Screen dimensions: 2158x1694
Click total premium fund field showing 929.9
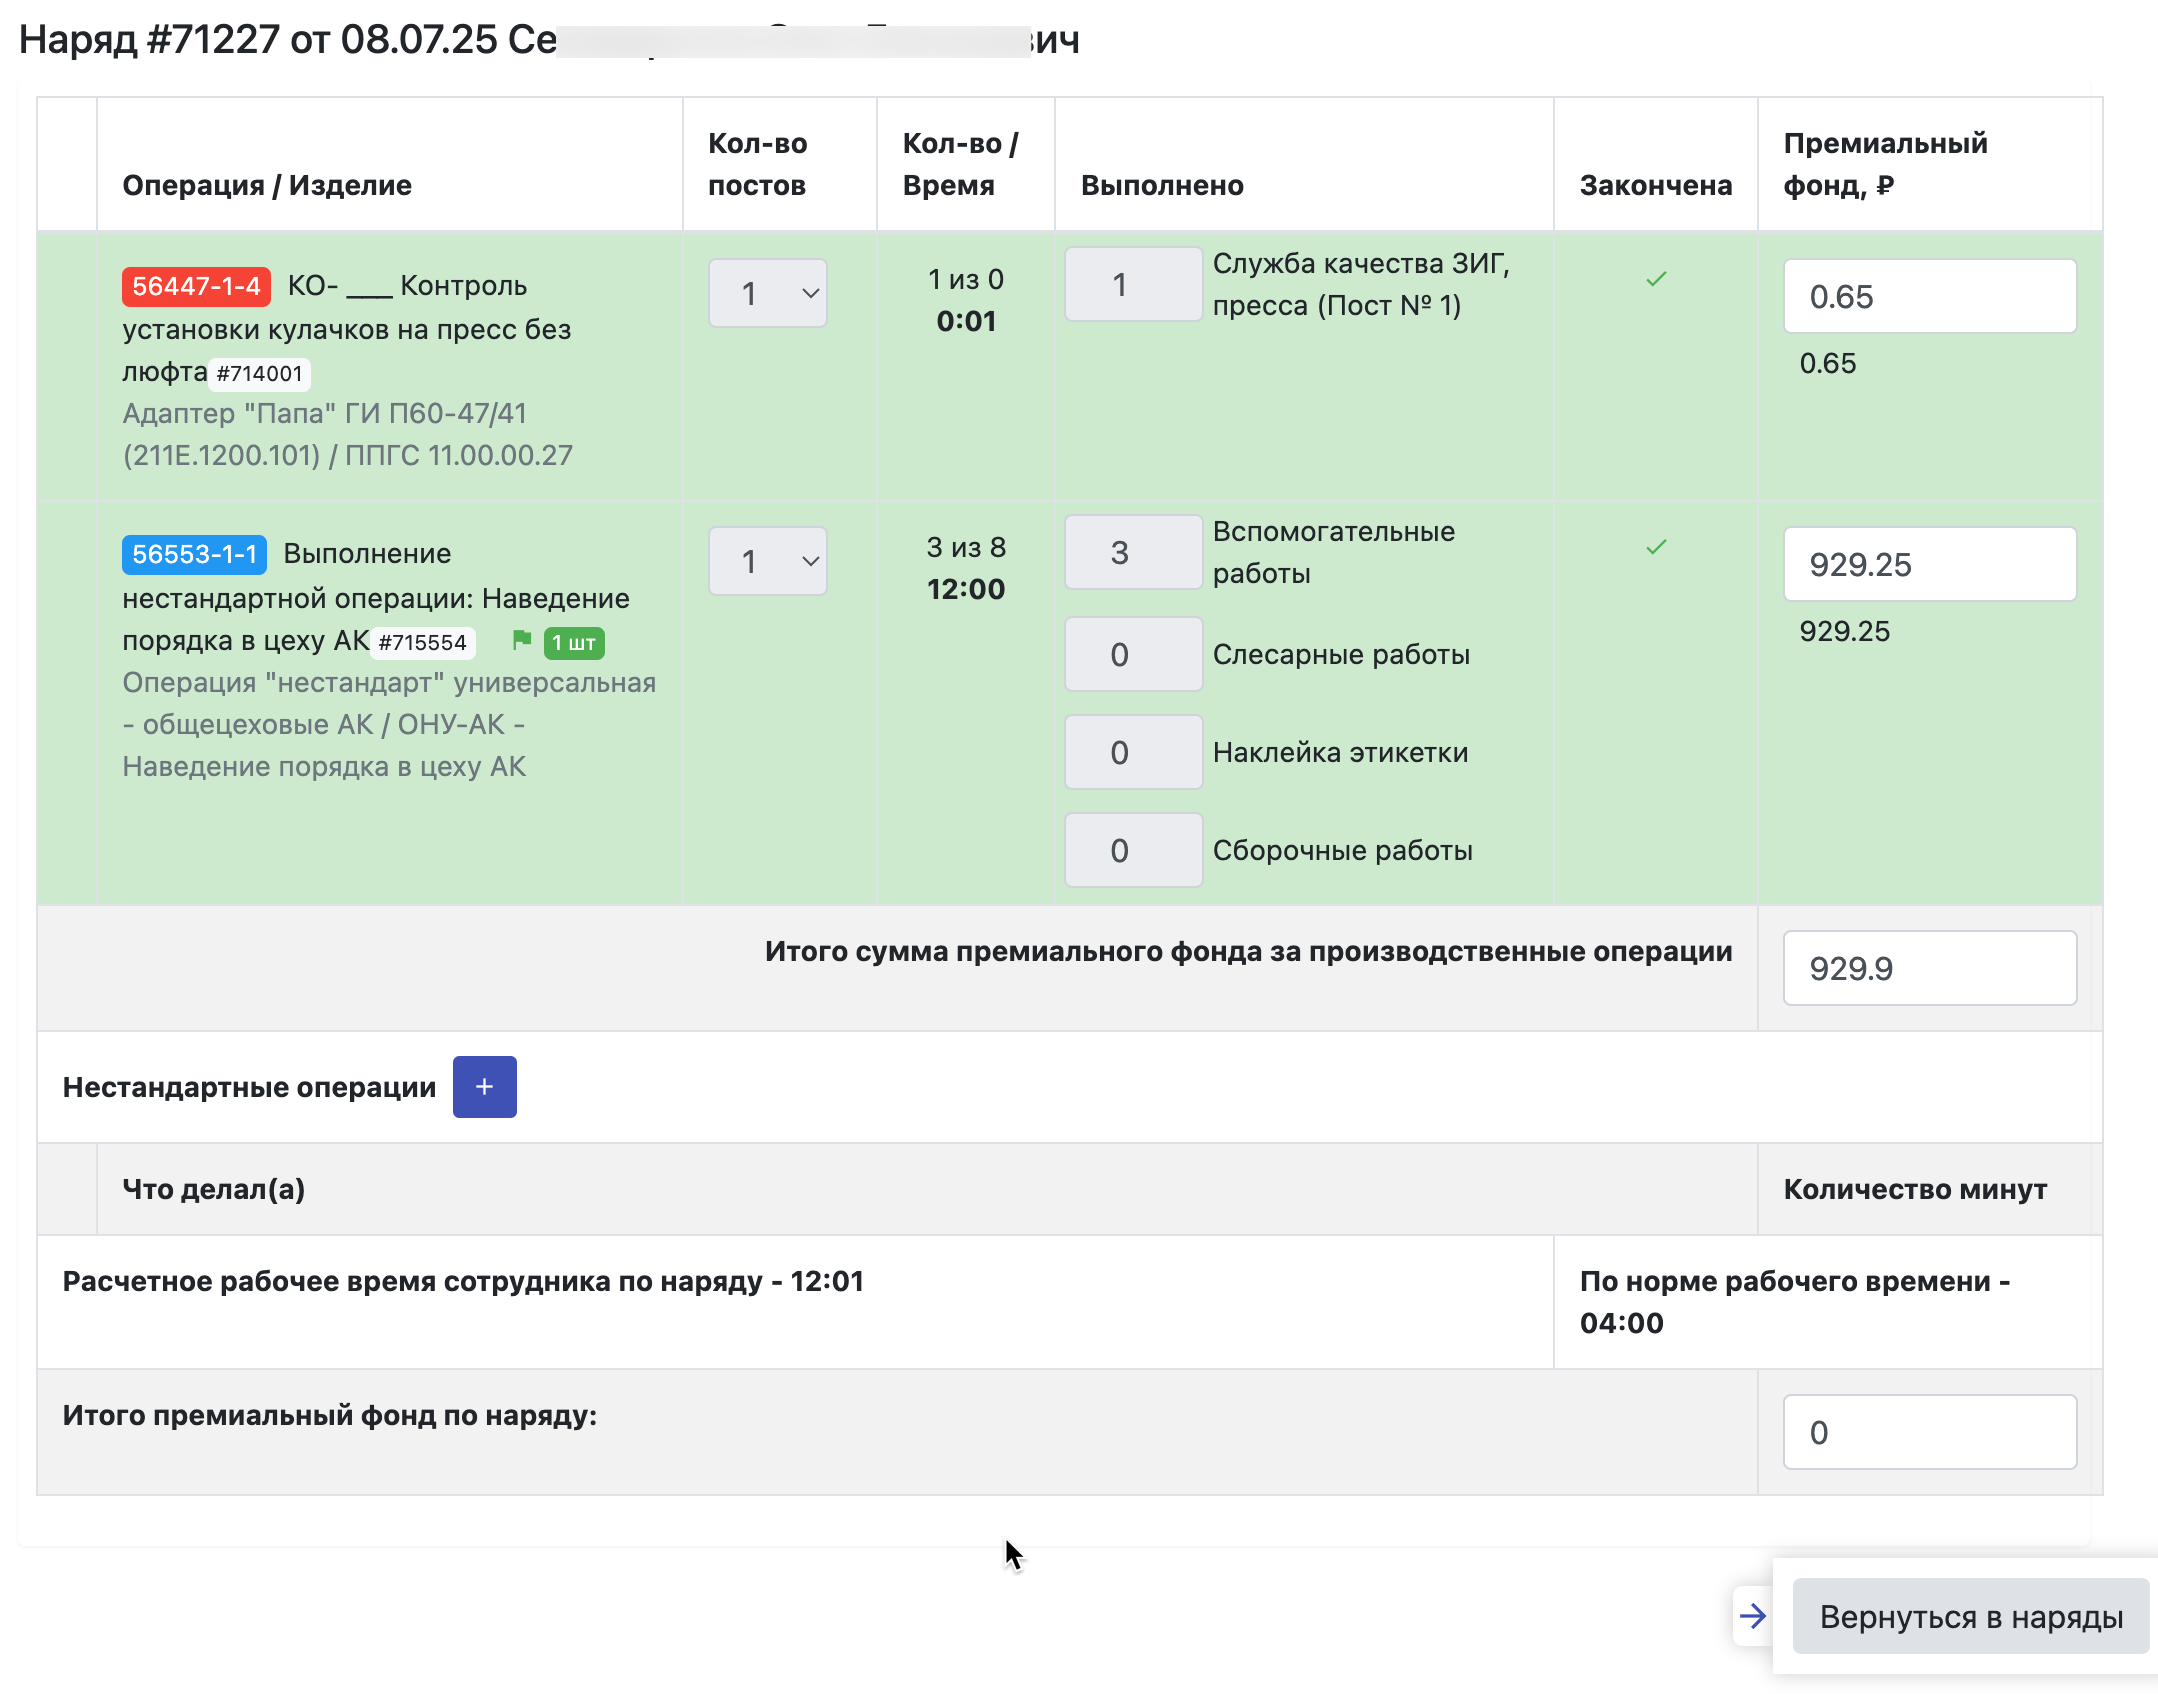click(x=1929, y=969)
